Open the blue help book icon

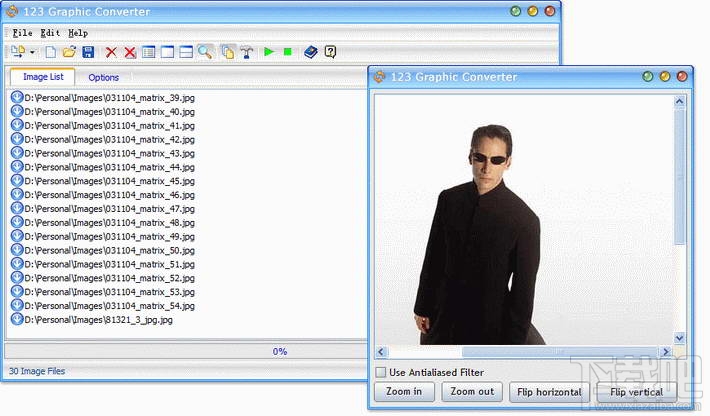tap(311, 52)
